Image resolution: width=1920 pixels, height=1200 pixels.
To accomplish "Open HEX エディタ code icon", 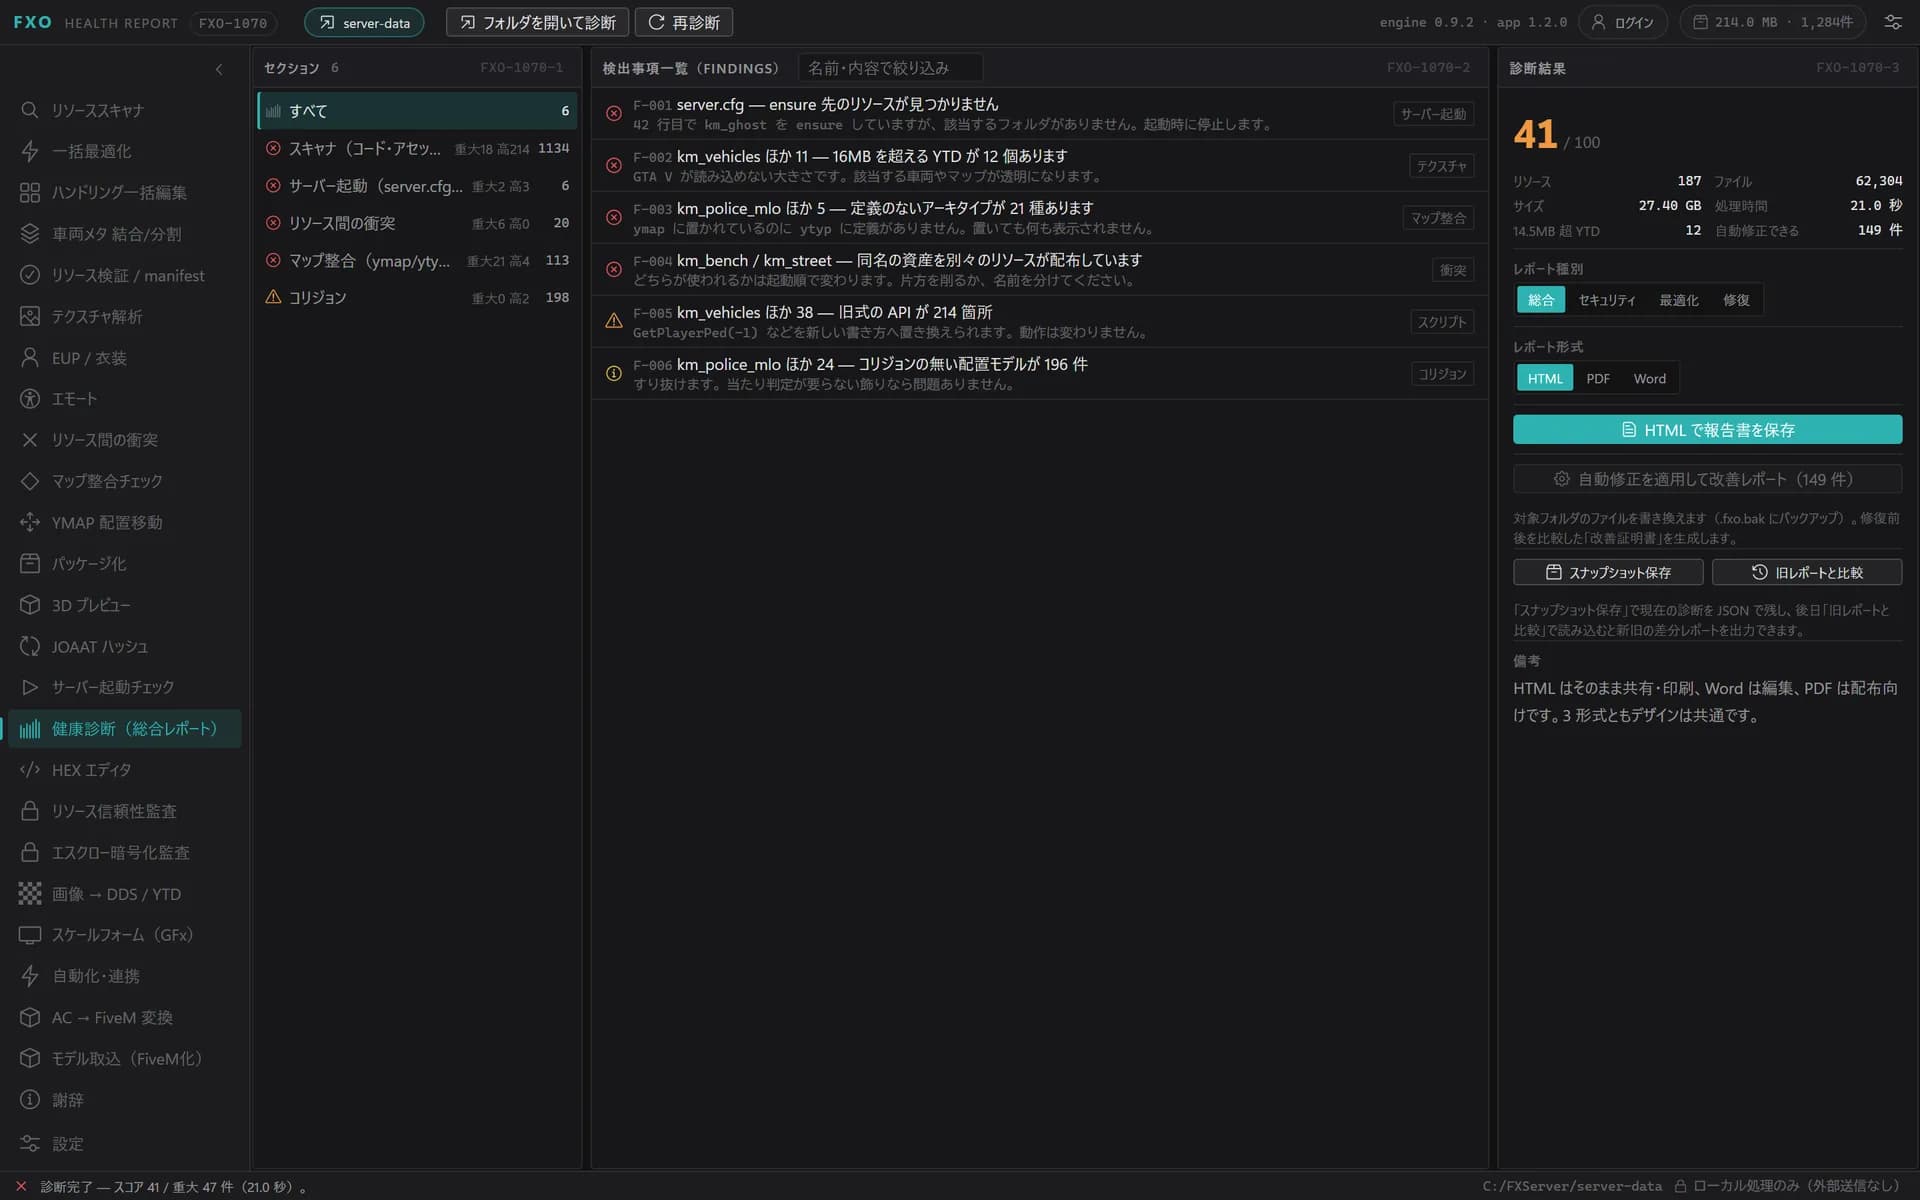I will (30, 770).
